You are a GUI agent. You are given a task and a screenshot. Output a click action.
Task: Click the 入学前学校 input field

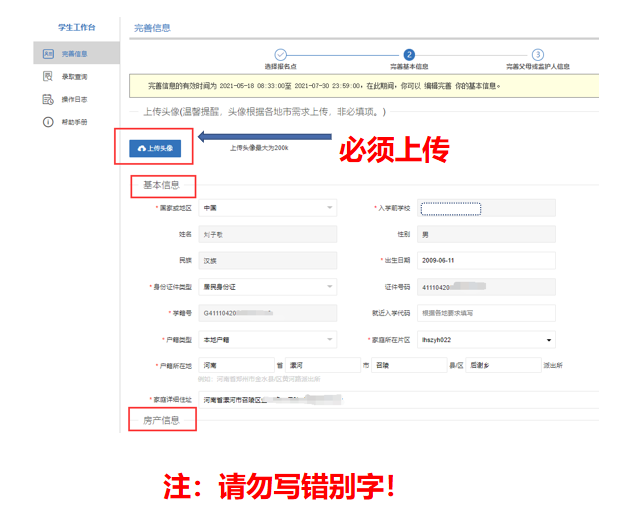[x=486, y=208]
